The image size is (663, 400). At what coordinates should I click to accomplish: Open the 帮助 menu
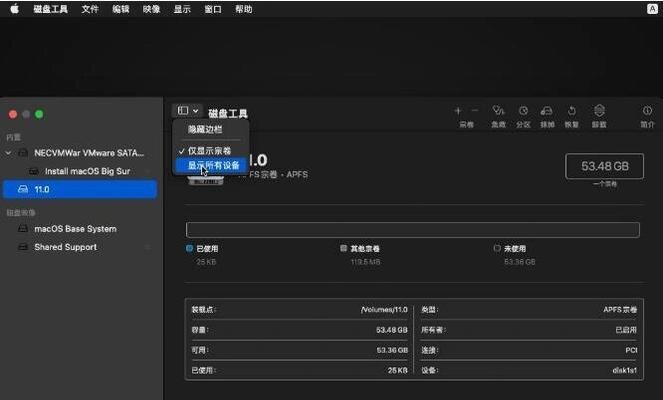pos(244,9)
